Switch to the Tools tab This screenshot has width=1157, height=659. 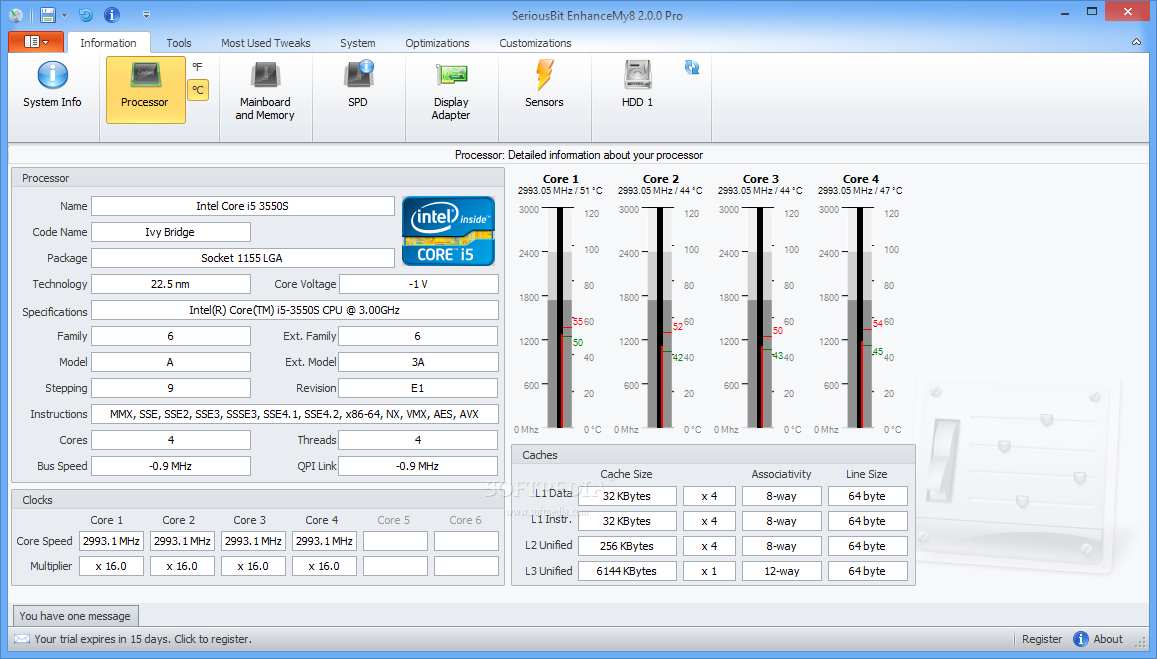pyautogui.click(x=179, y=43)
